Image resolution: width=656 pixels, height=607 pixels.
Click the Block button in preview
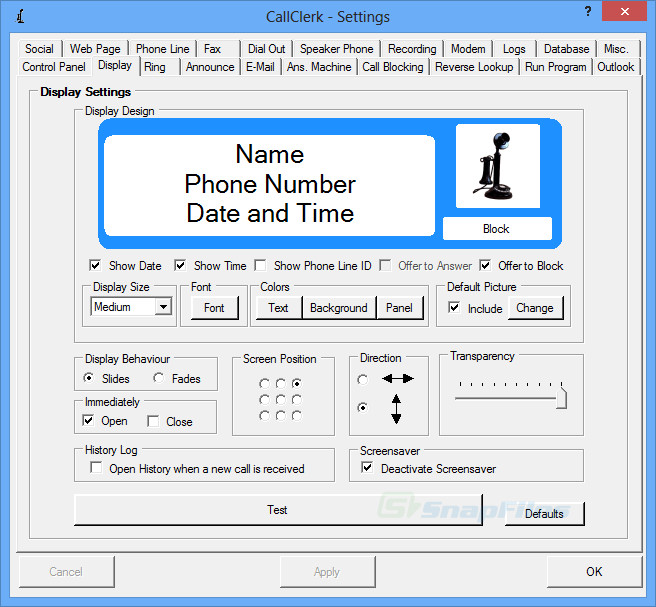pos(497,229)
